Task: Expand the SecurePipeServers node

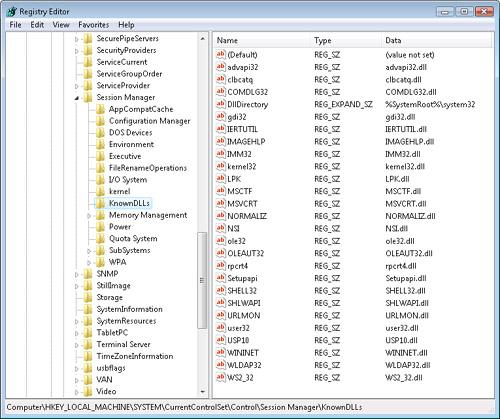Action: [x=77, y=39]
